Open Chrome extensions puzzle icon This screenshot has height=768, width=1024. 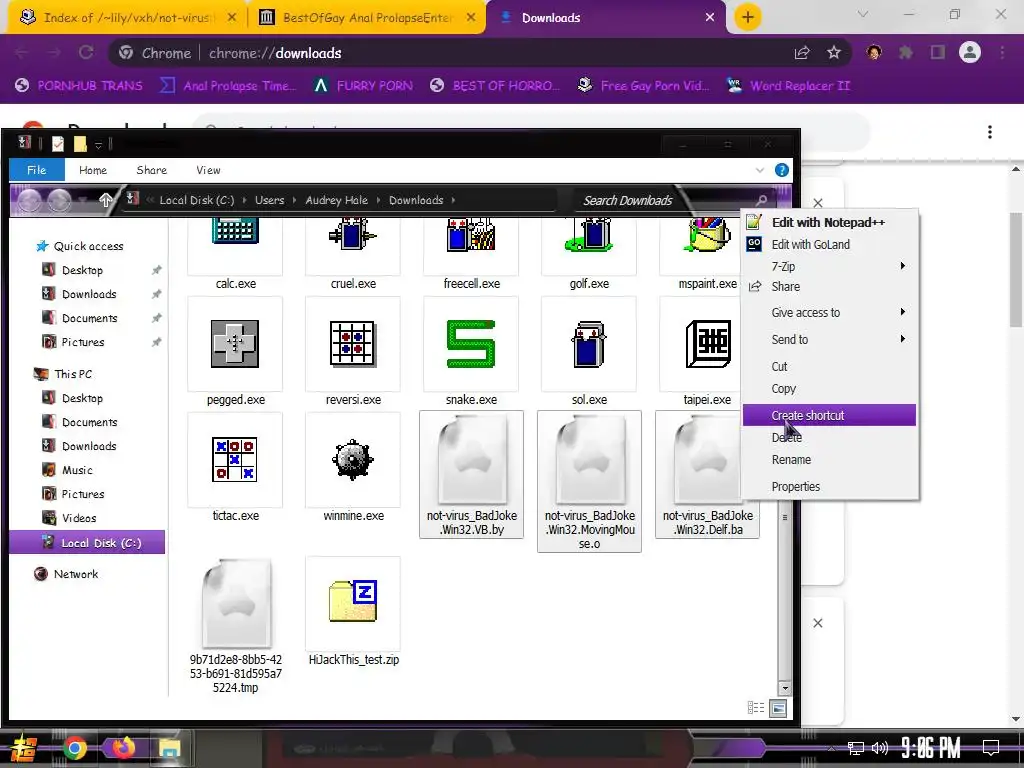pos(906,53)
